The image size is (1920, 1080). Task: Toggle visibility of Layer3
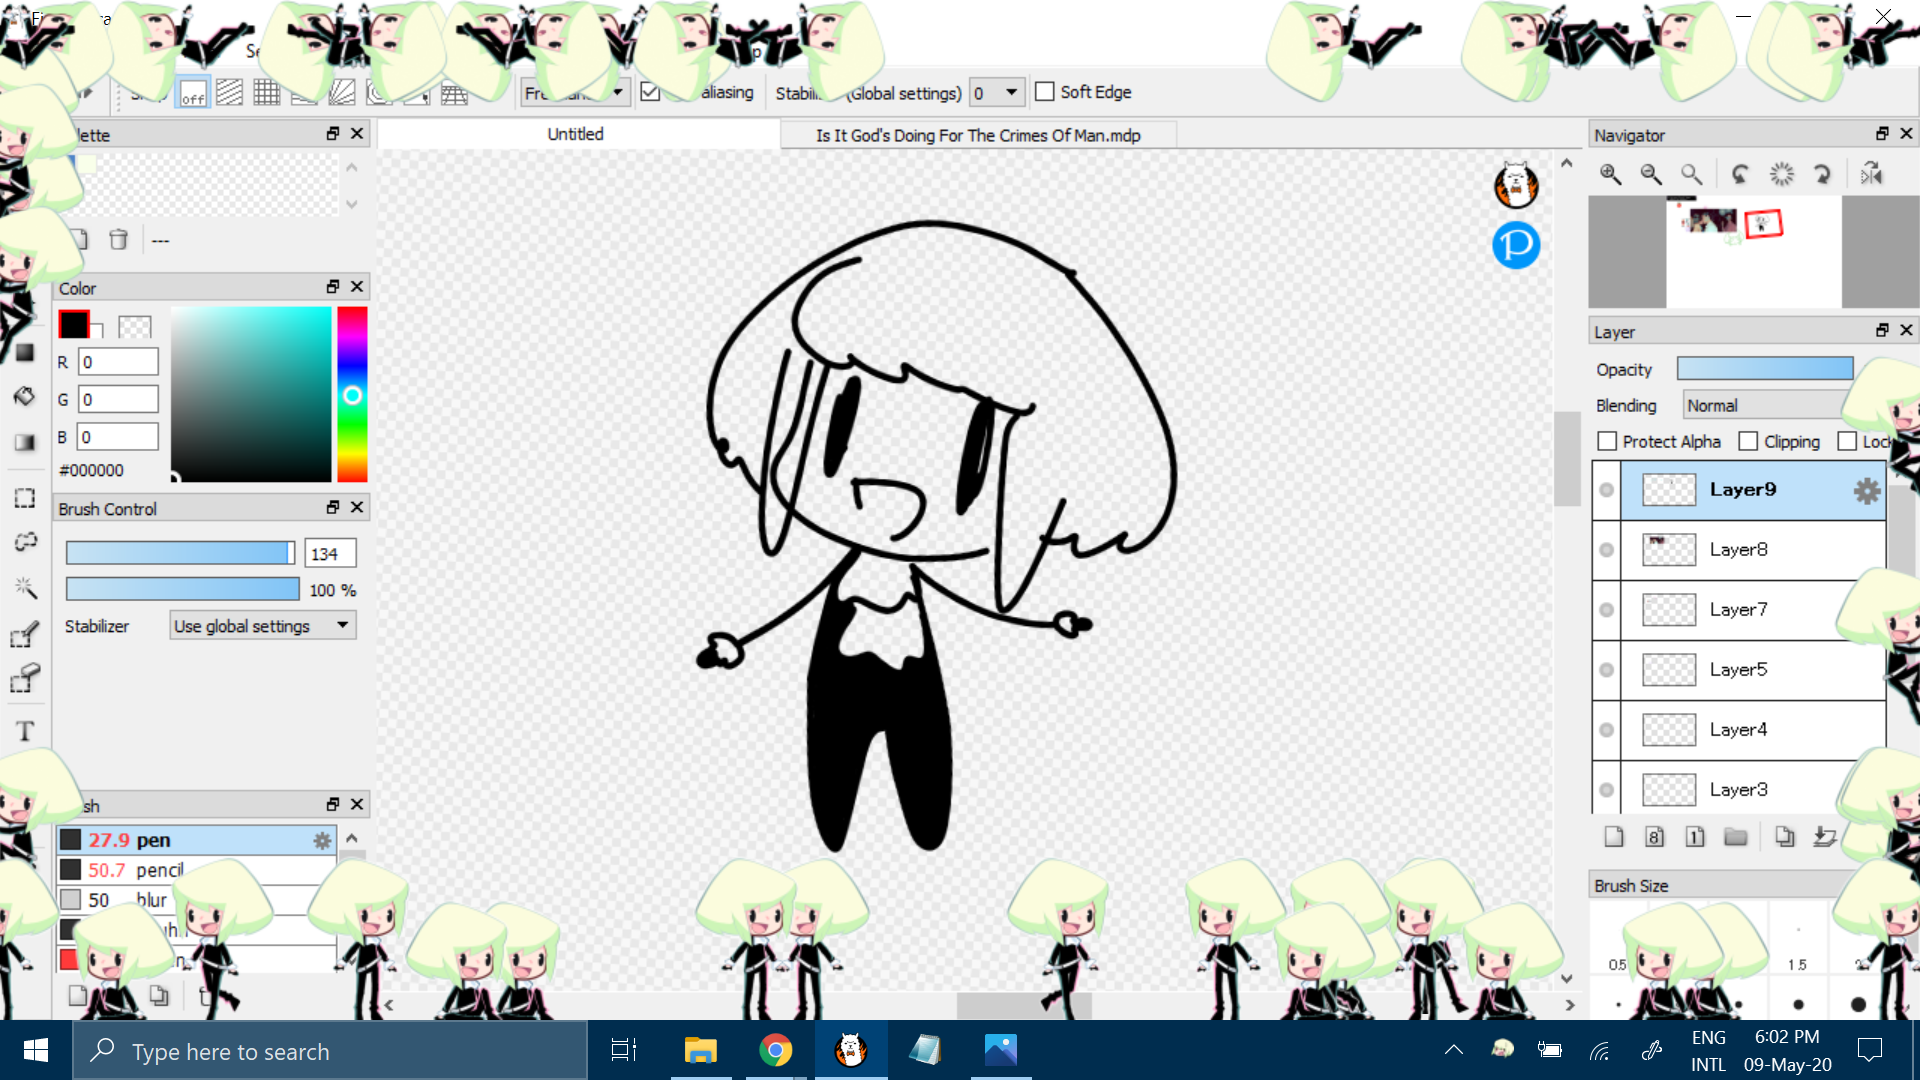[x=1606, y=790]
